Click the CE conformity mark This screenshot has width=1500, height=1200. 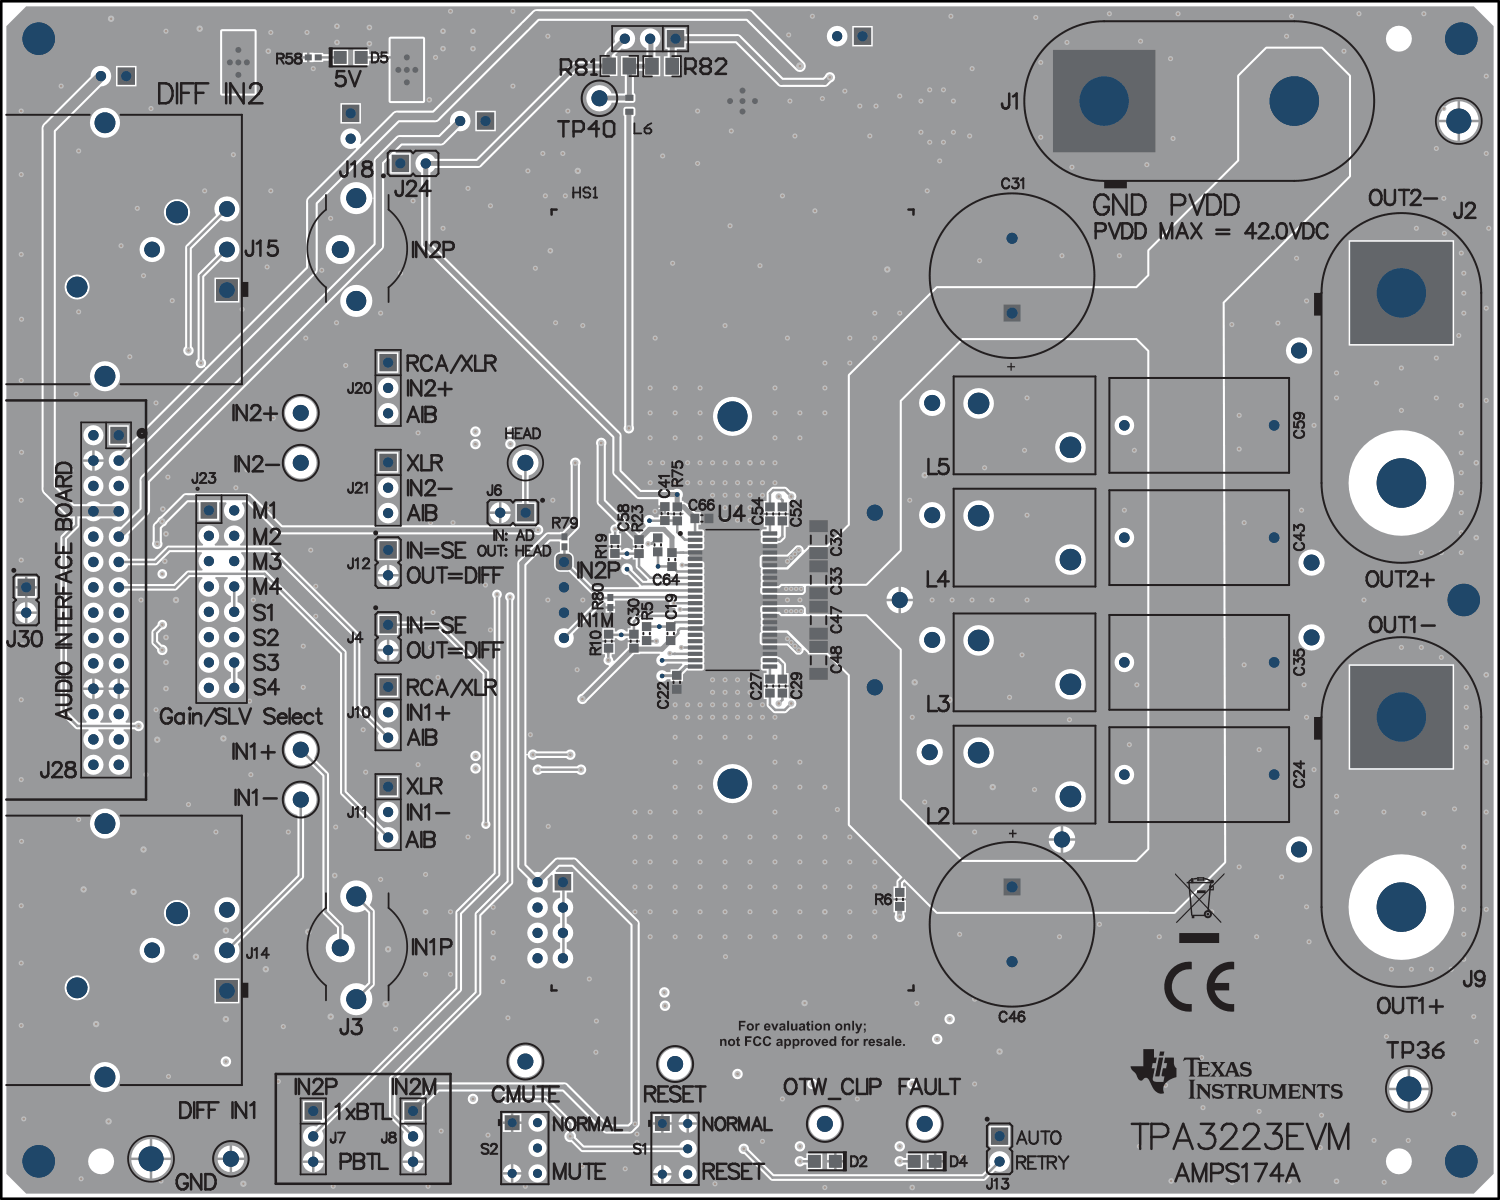click(x=1199, y=987)
